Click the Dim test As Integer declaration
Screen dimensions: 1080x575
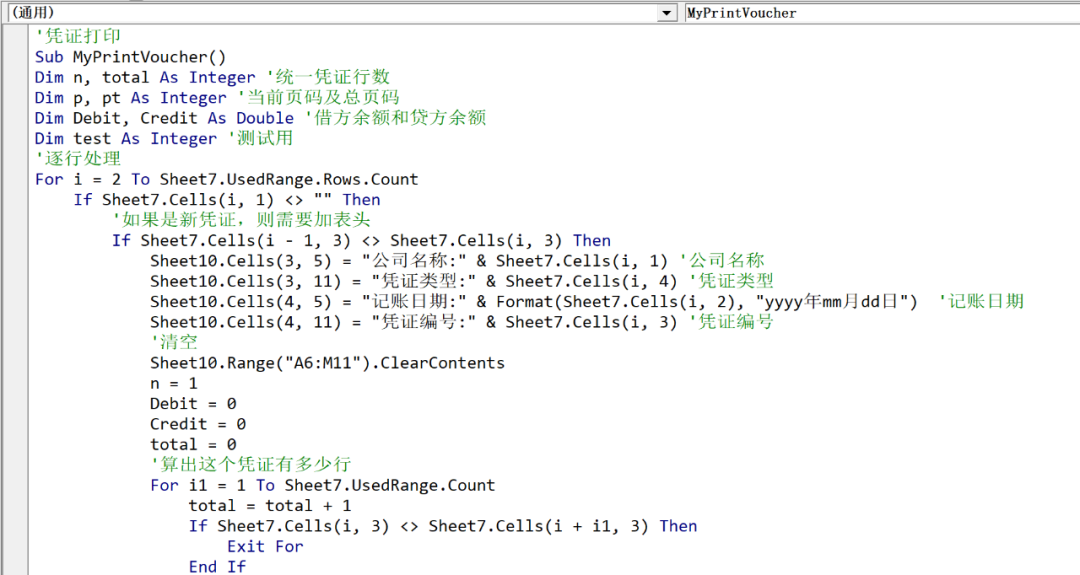(x=125, y=138)
